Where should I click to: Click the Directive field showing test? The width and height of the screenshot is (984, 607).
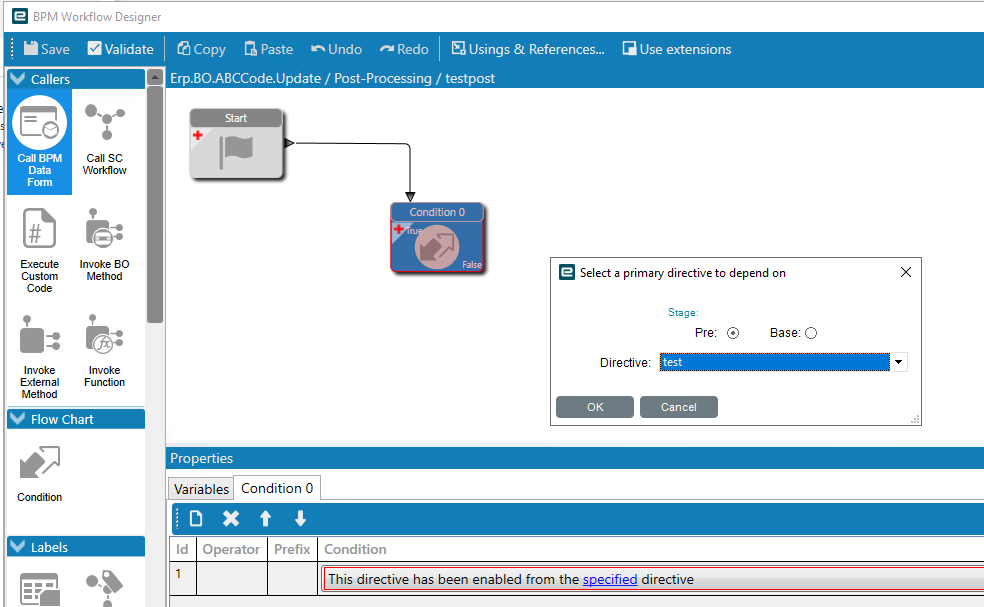[774, 362]
